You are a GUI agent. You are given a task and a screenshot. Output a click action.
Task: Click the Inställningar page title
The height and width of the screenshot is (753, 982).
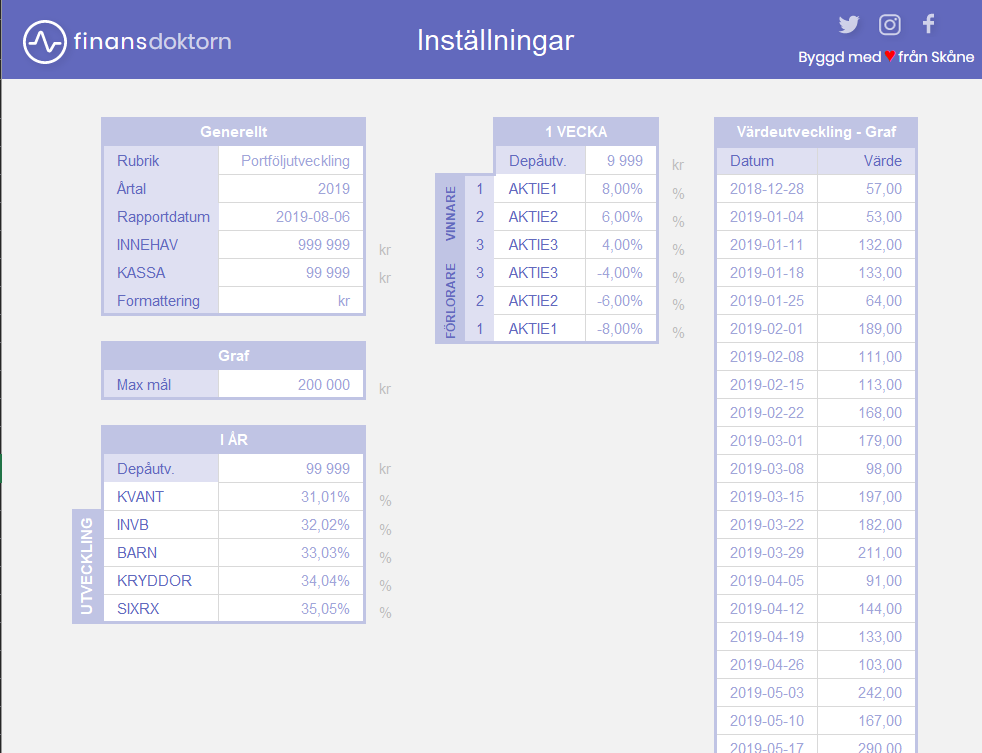[x=495, y=41]
